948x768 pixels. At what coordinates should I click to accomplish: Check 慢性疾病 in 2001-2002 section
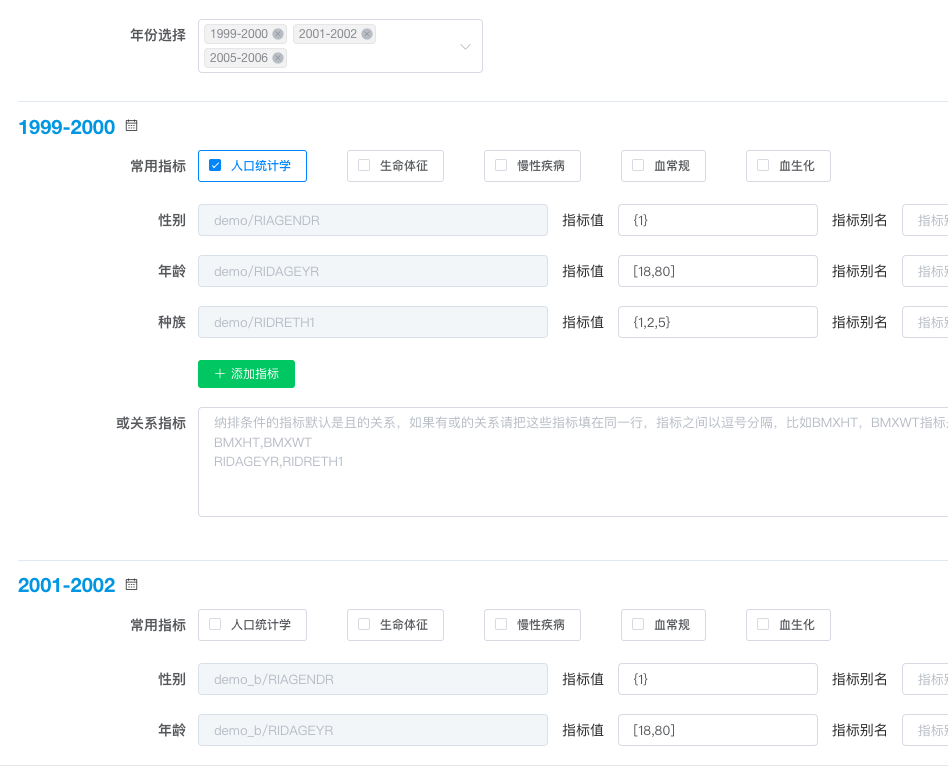point(501,624)
